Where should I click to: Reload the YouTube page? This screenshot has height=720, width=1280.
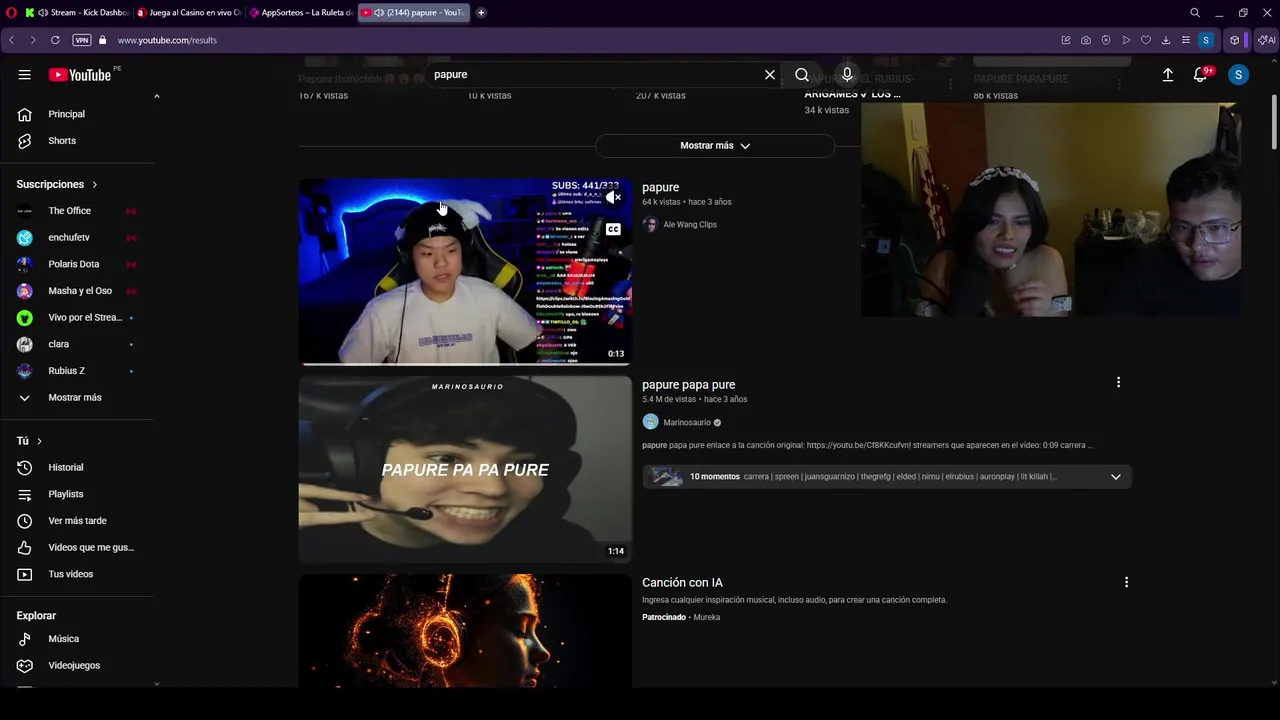[x=55, y=40]
